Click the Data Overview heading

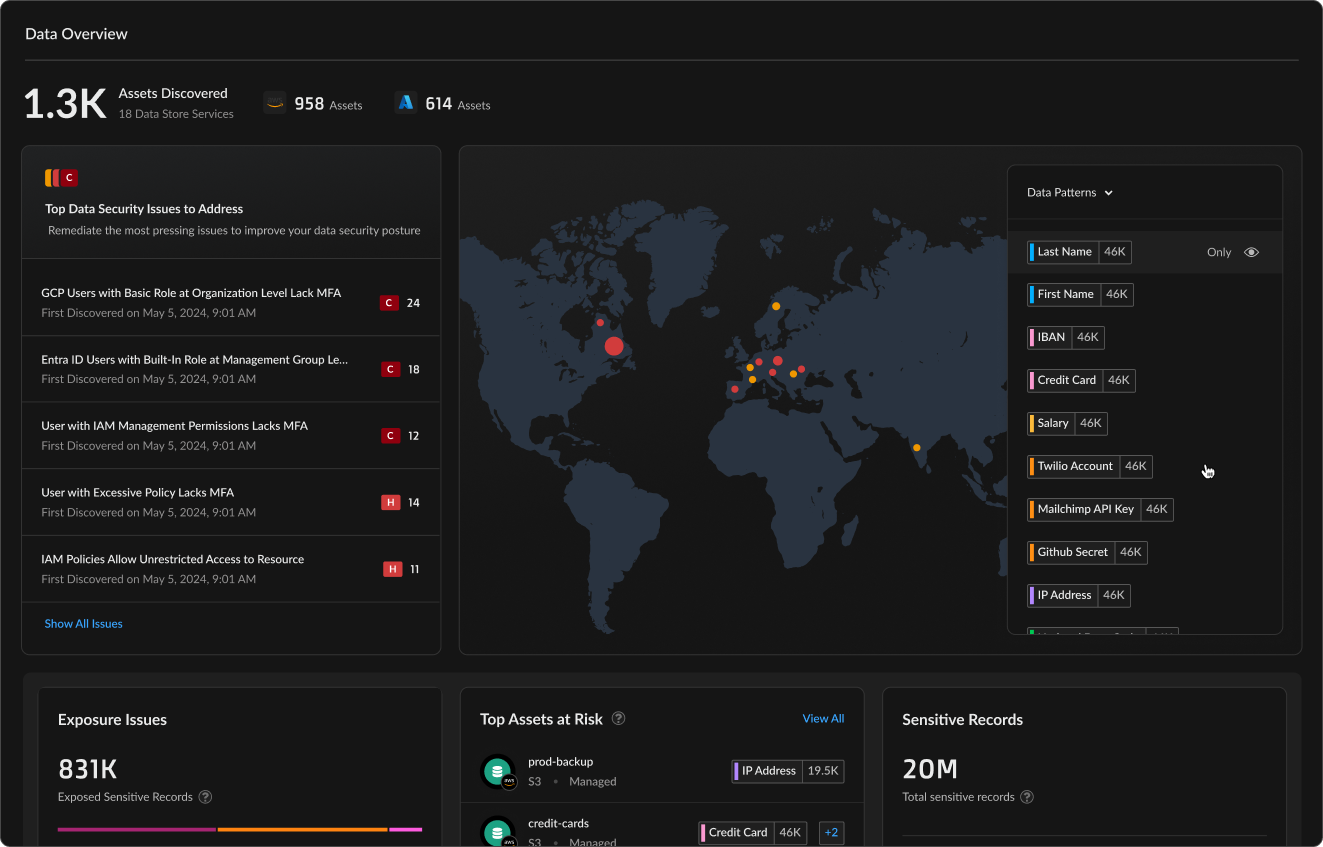(76, 34)
